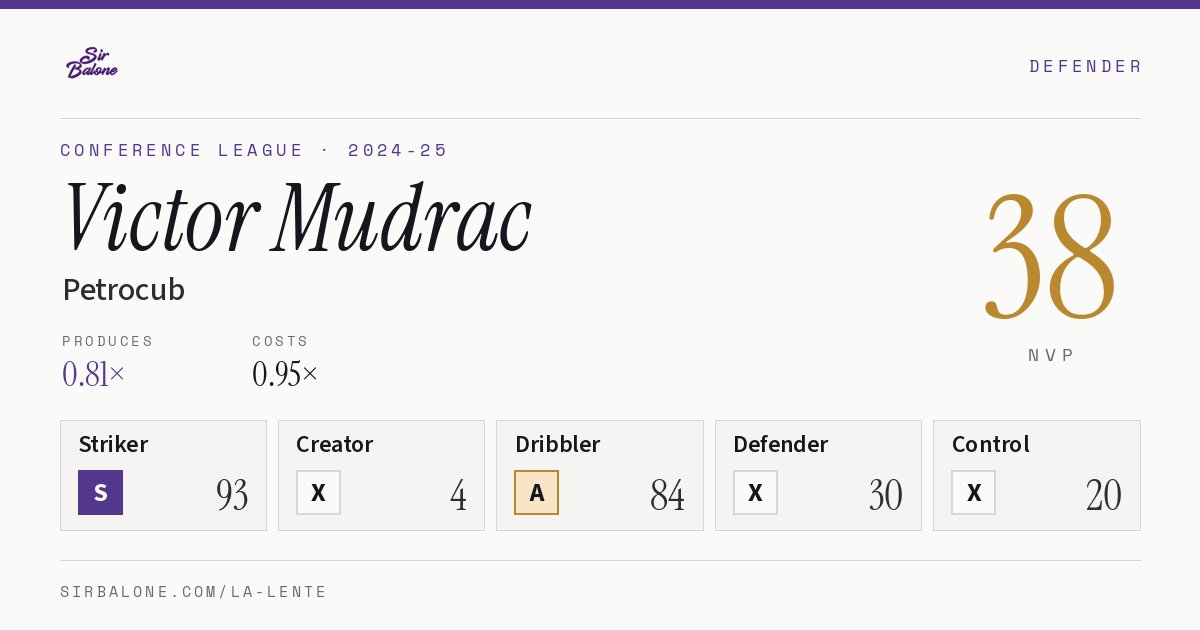Select the Defender card score 30
1200x630 pixels.
[885, 495]
